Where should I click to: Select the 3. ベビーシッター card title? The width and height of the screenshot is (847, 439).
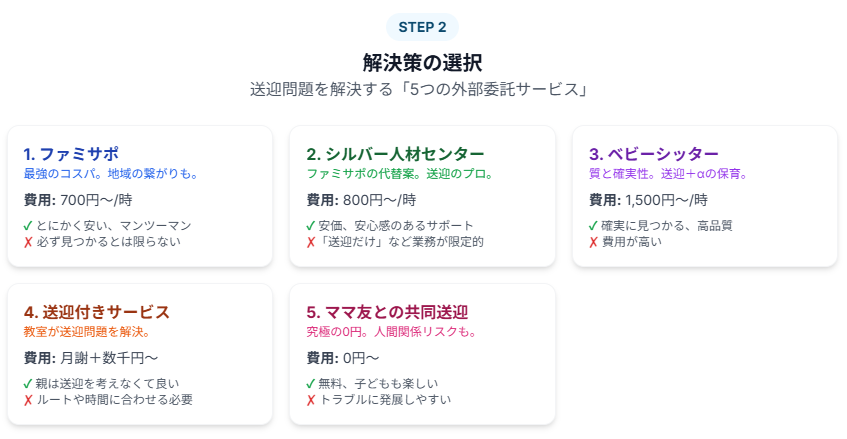click(654, 154)
